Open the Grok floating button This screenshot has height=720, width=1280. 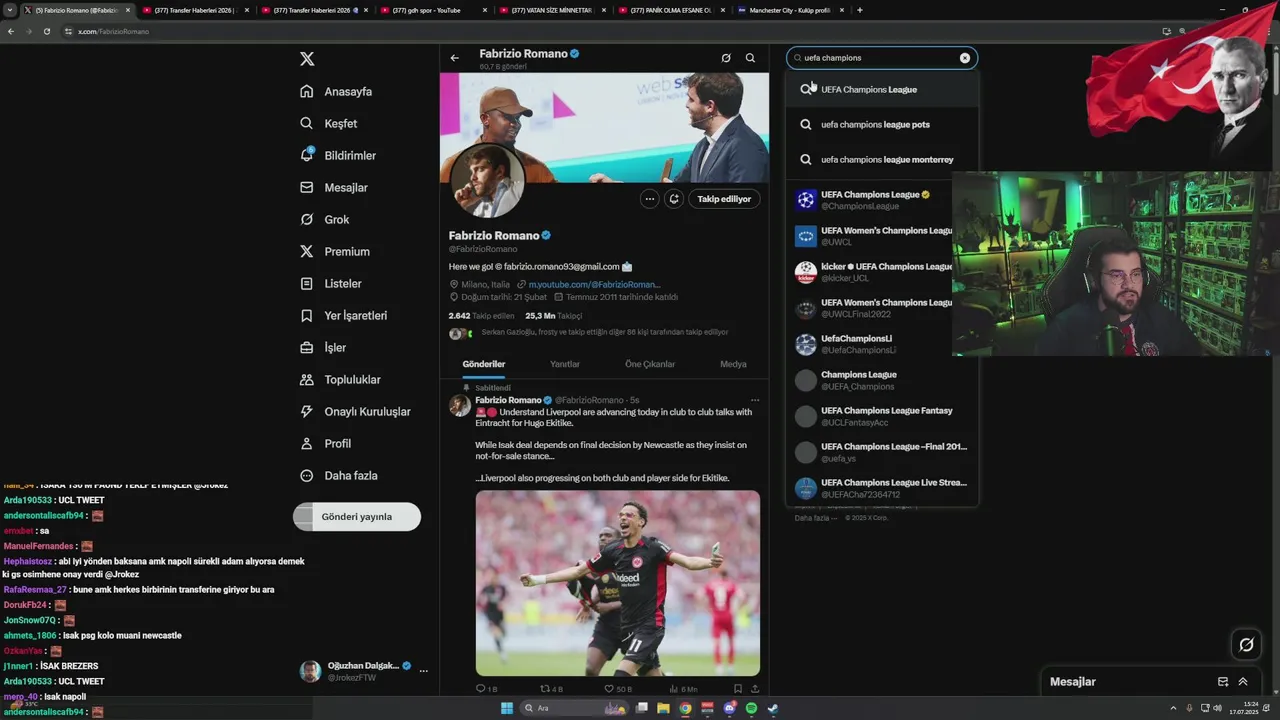[x=1246, y=645]
